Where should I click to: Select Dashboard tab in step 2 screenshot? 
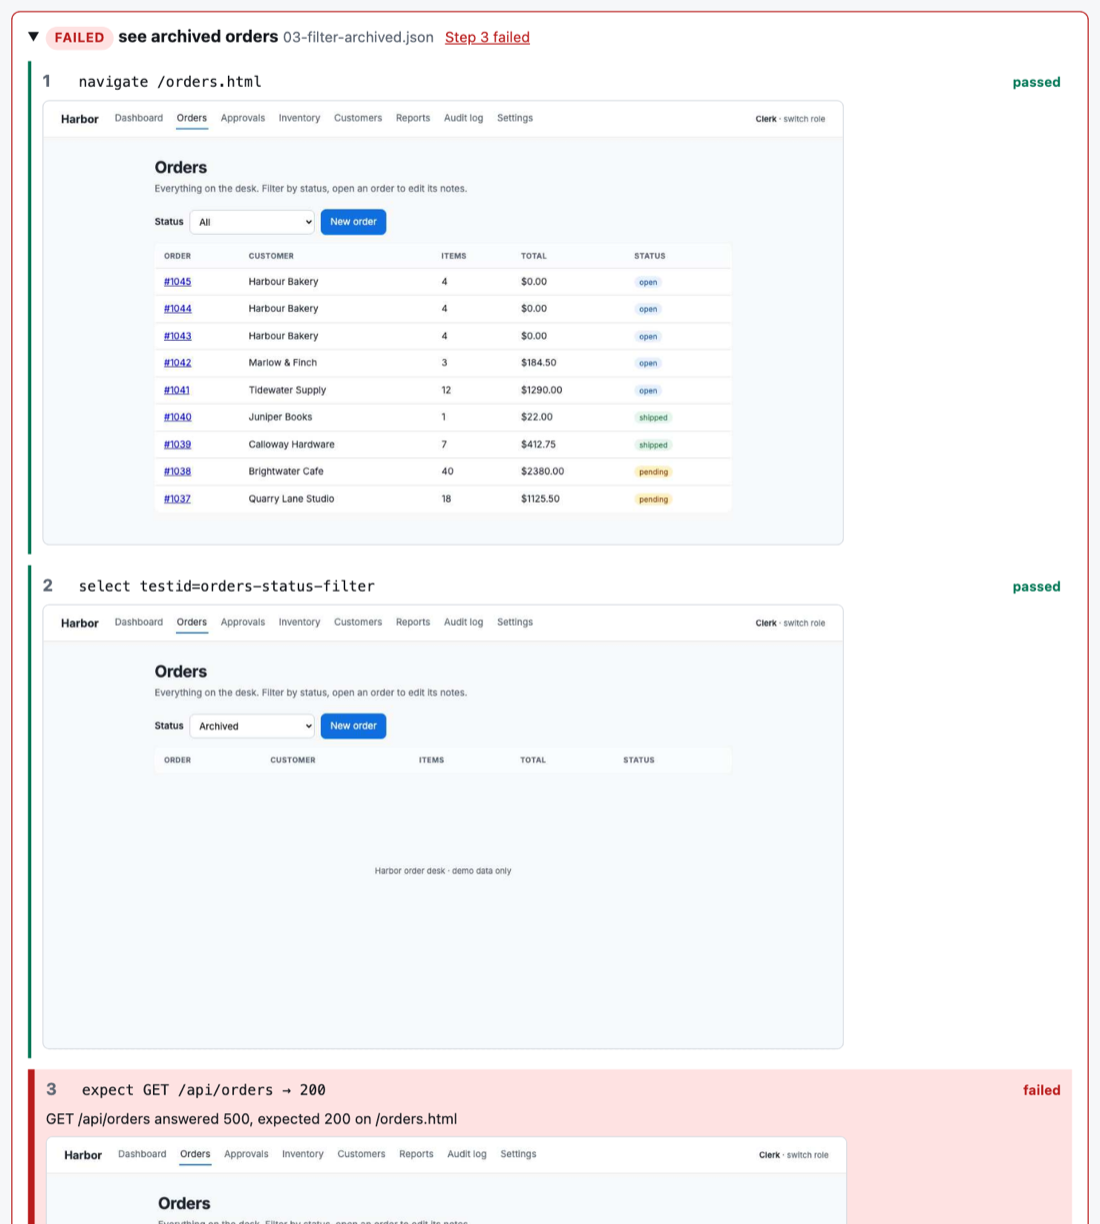pyautogui.click(x=139, y=622)
